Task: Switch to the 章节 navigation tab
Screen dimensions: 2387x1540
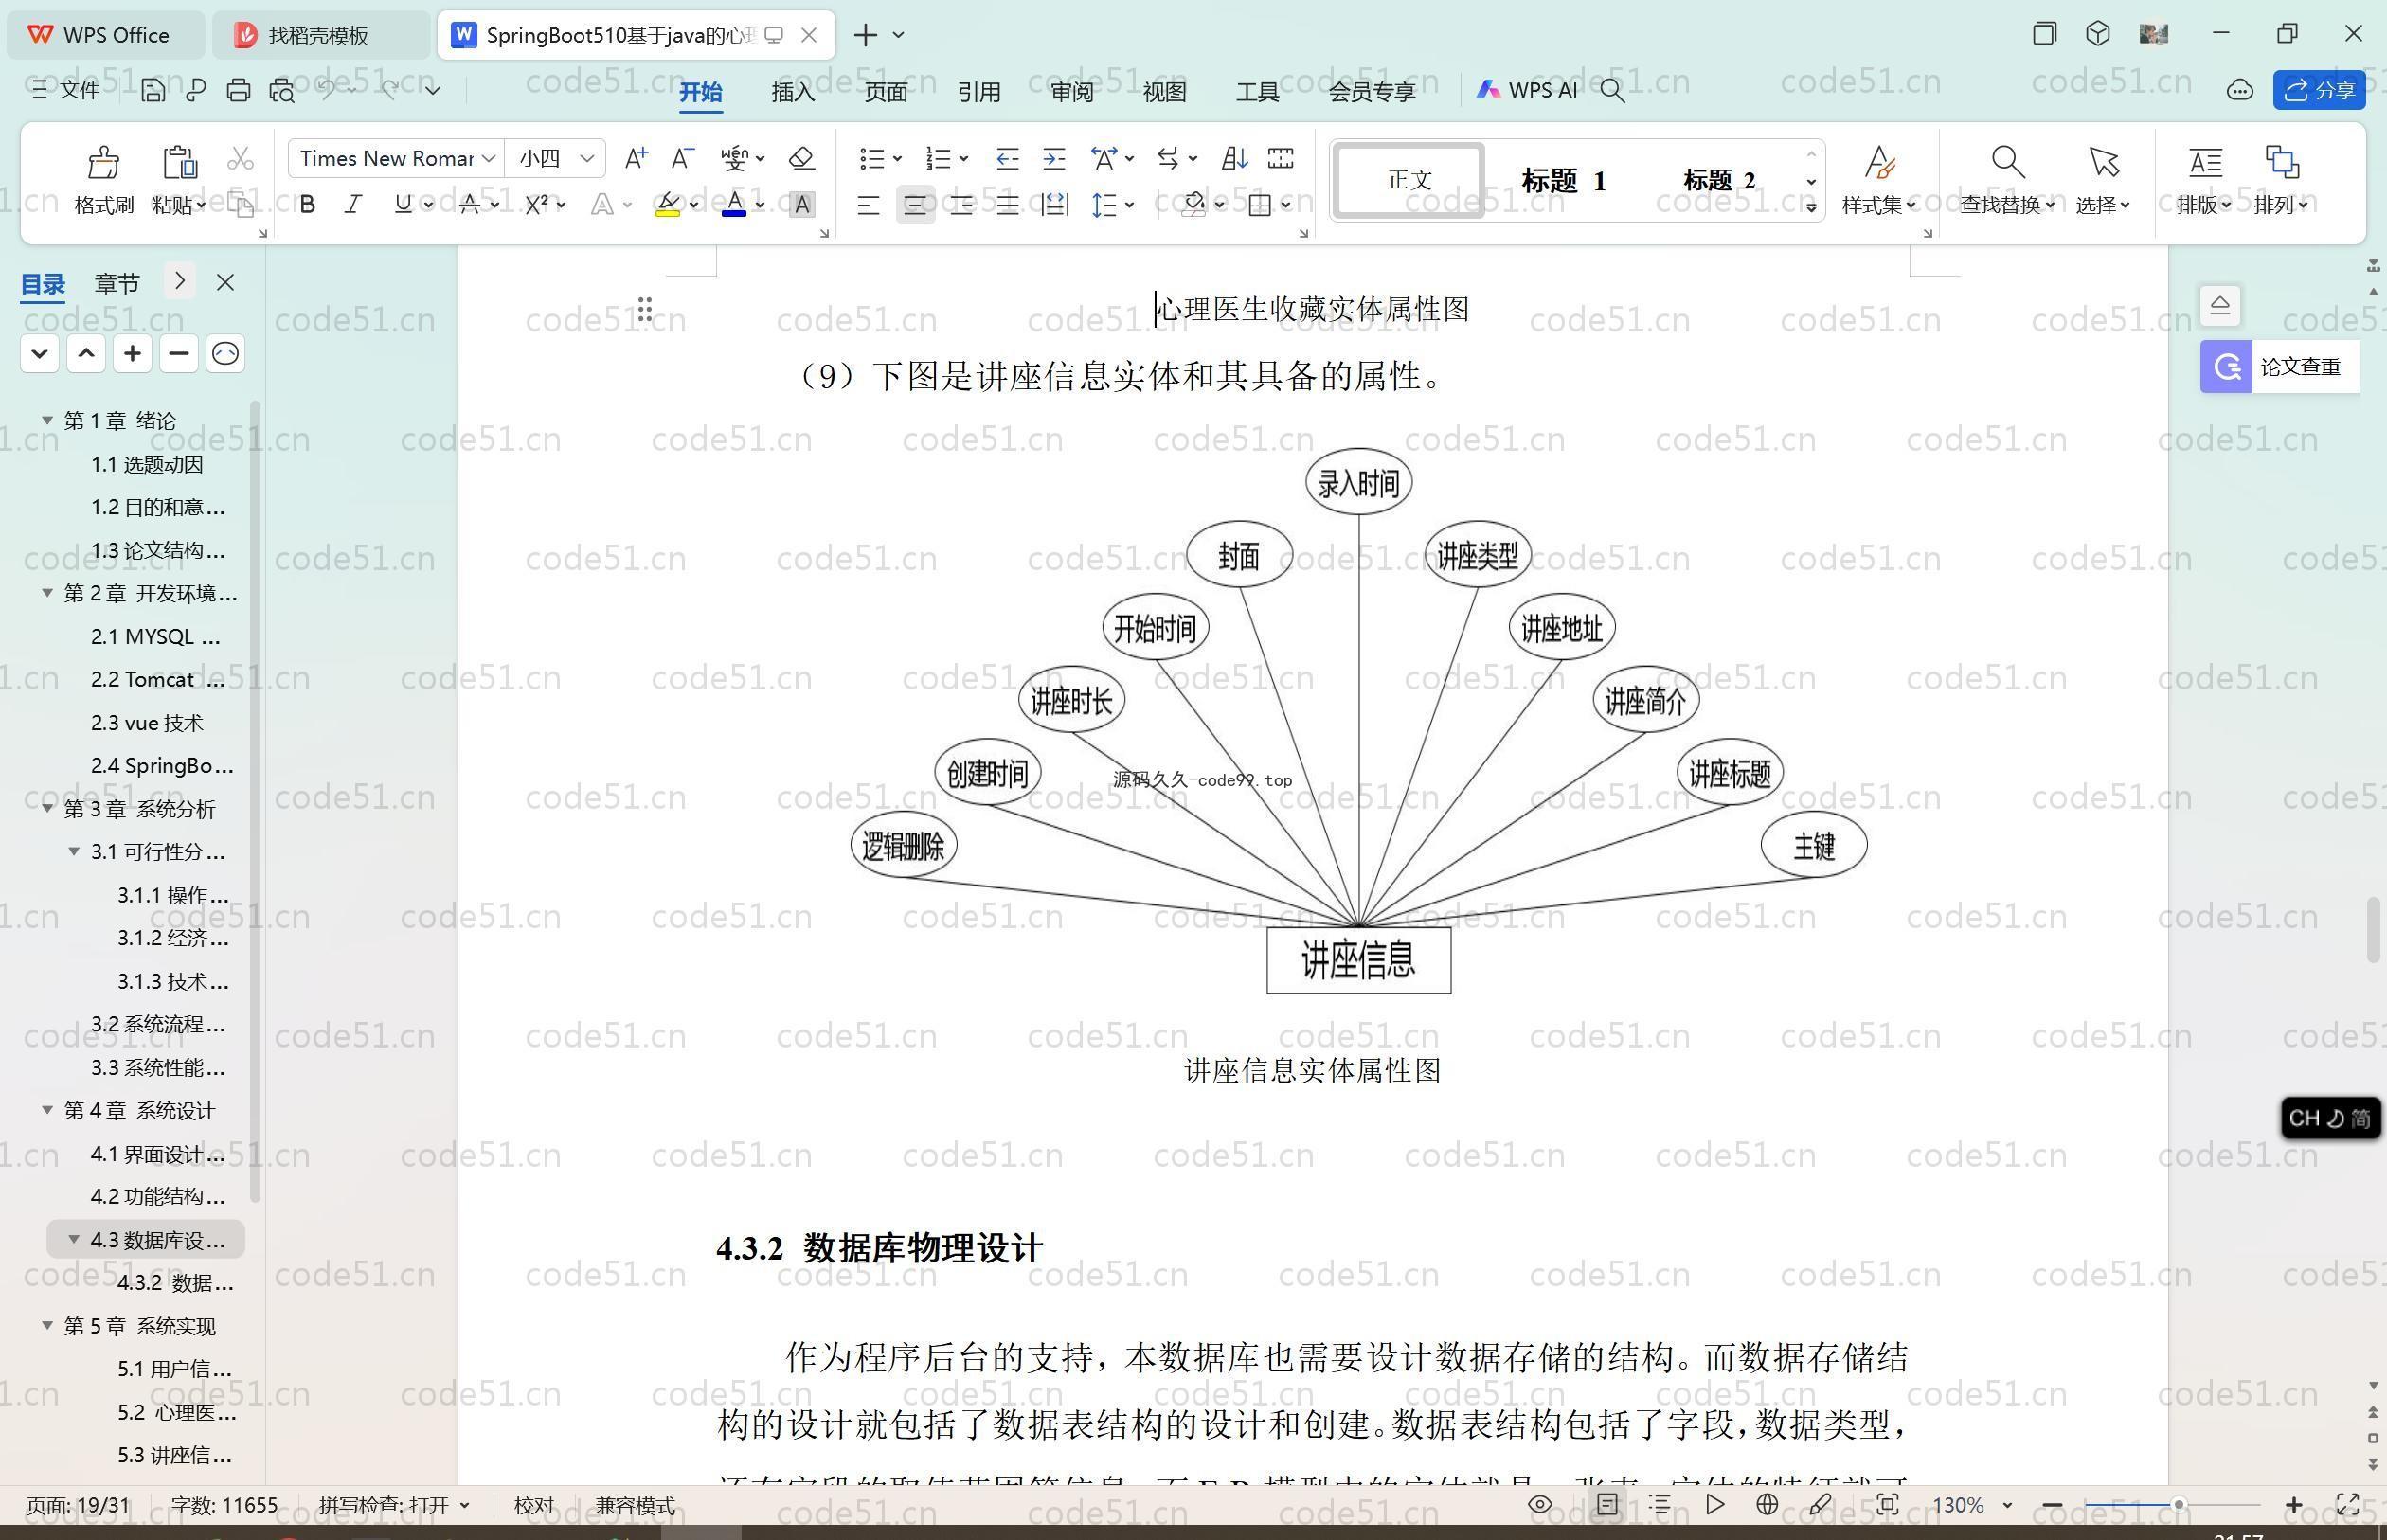Action: [117, 283]
